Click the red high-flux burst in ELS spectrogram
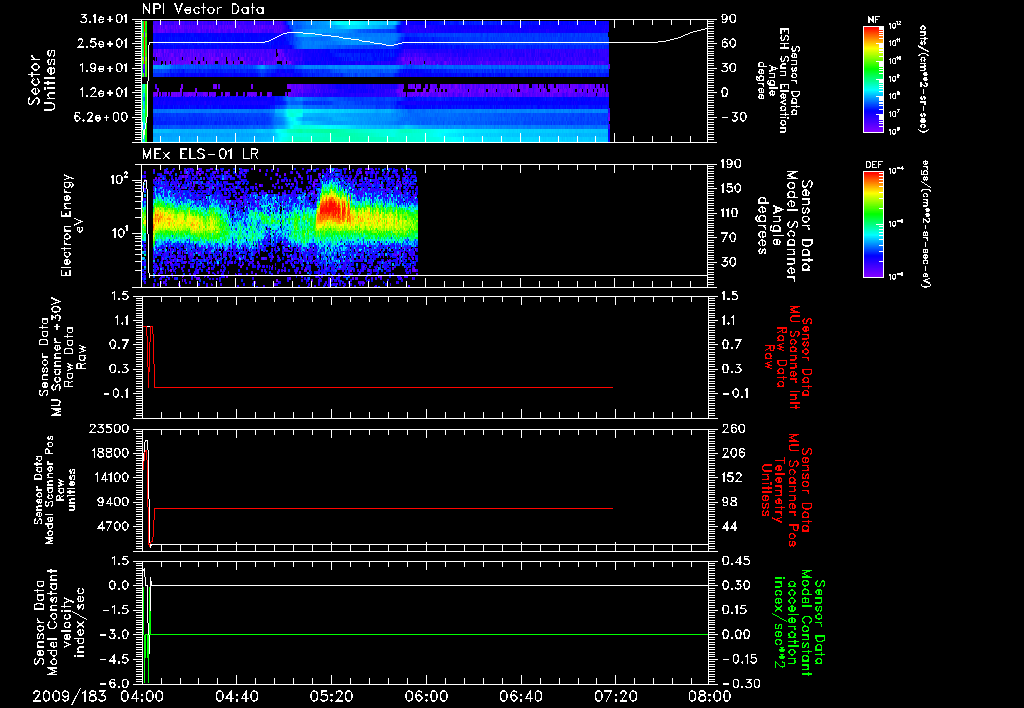 [x=333, y=208]
